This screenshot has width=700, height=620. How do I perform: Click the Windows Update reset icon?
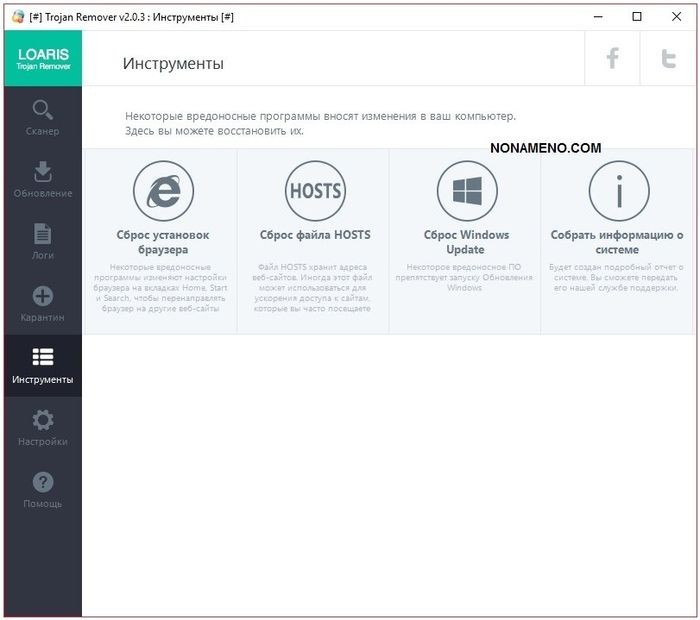466,190
